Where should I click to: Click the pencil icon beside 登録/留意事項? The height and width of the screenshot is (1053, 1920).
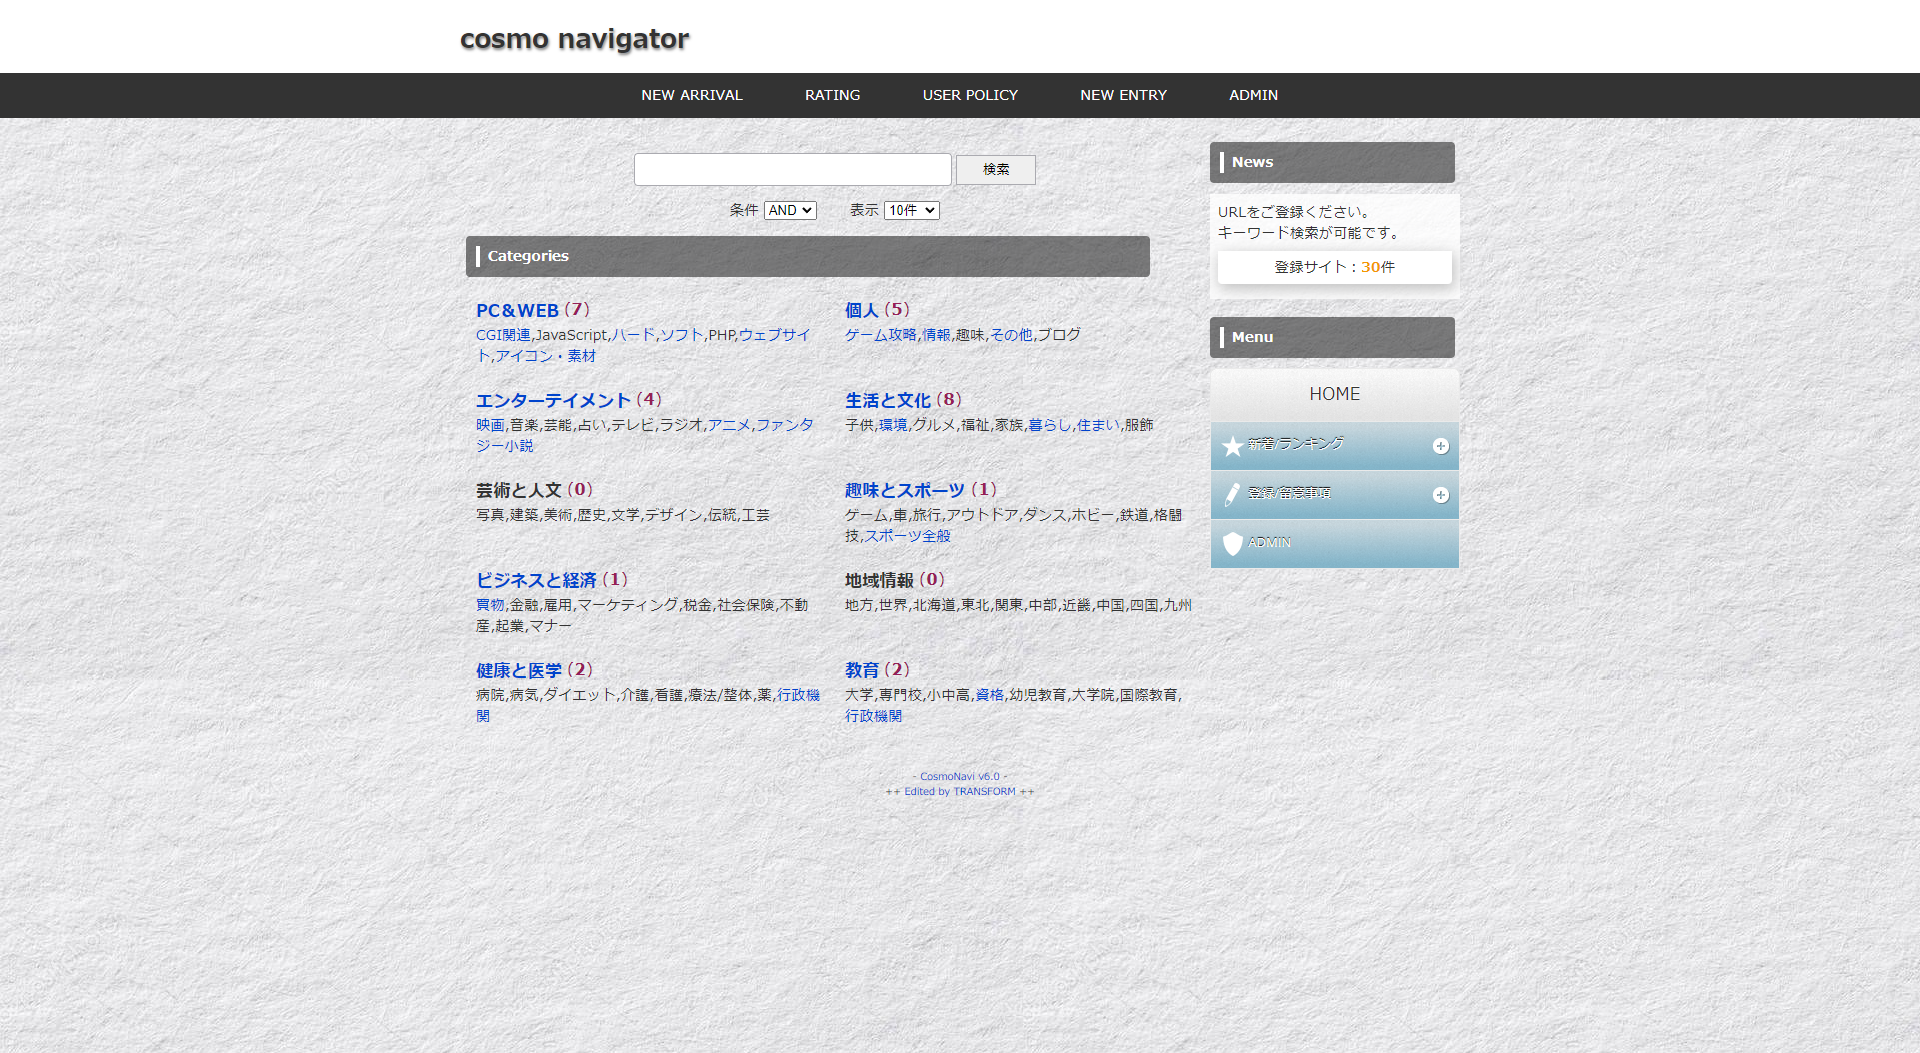[x=1232, y=495]
